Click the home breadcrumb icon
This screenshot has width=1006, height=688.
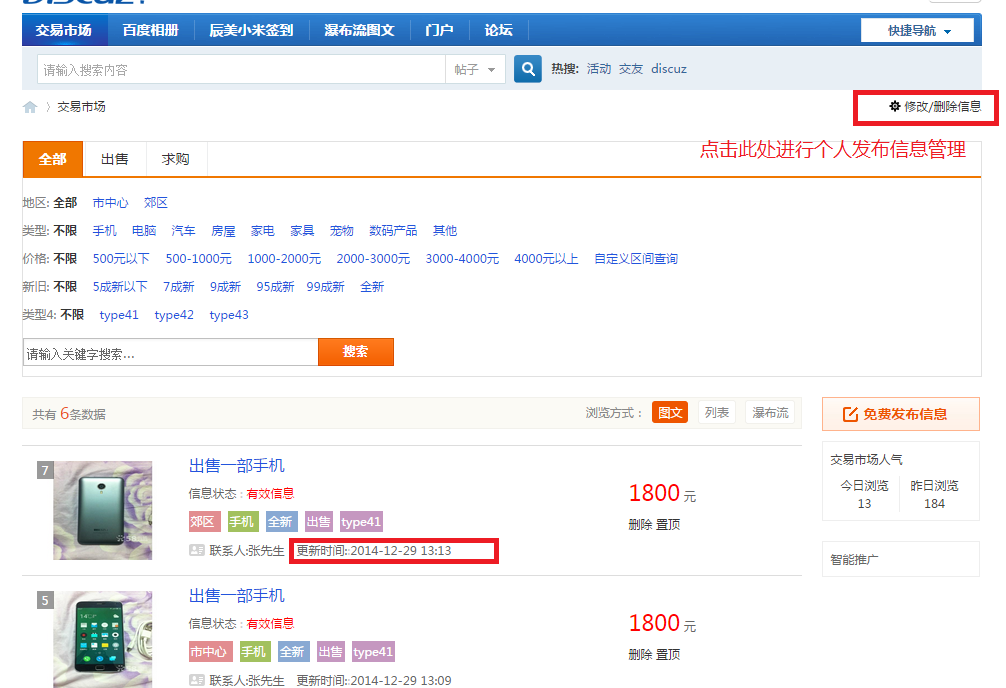[x=30, y=107]
